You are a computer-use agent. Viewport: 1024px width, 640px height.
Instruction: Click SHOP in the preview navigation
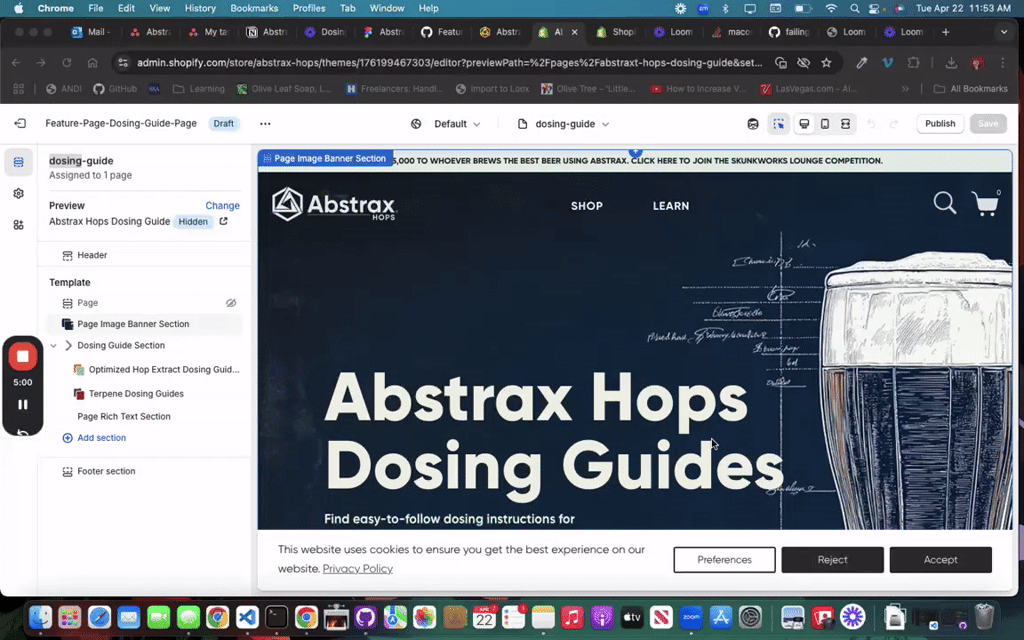(x=586, y=206)
